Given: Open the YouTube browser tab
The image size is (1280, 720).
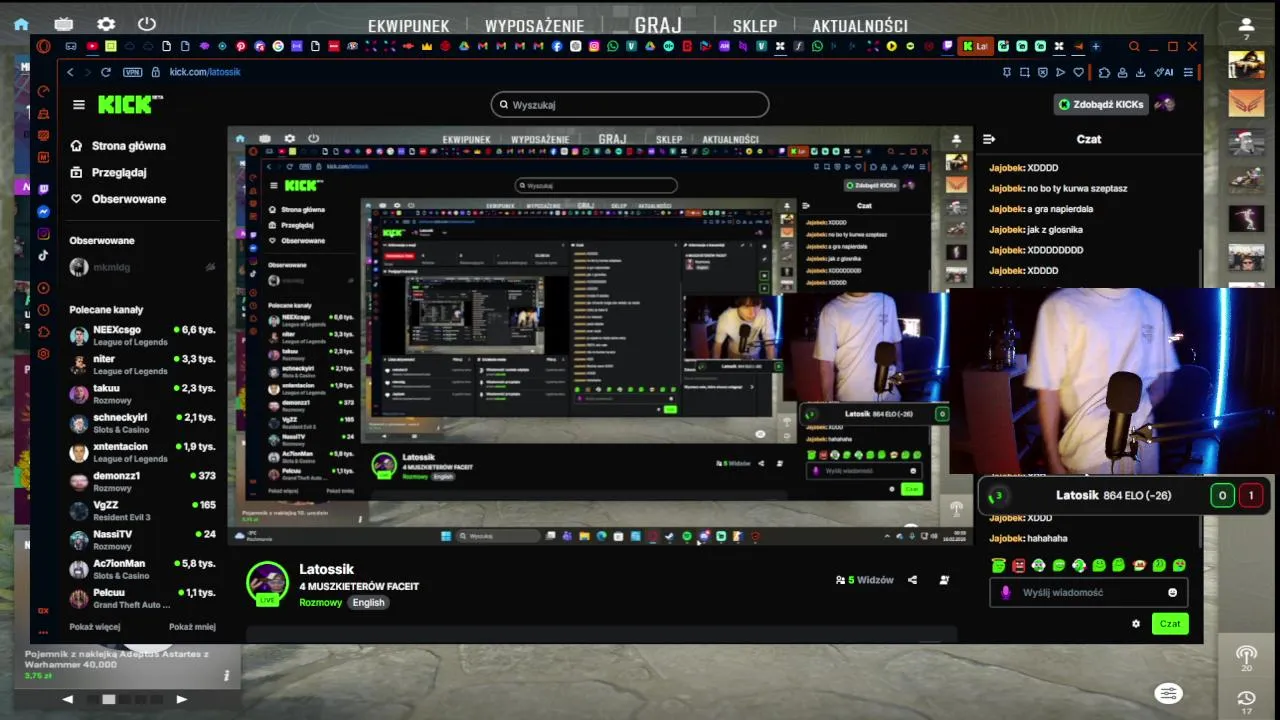Looking at the screenshot, I should [92, 46].
